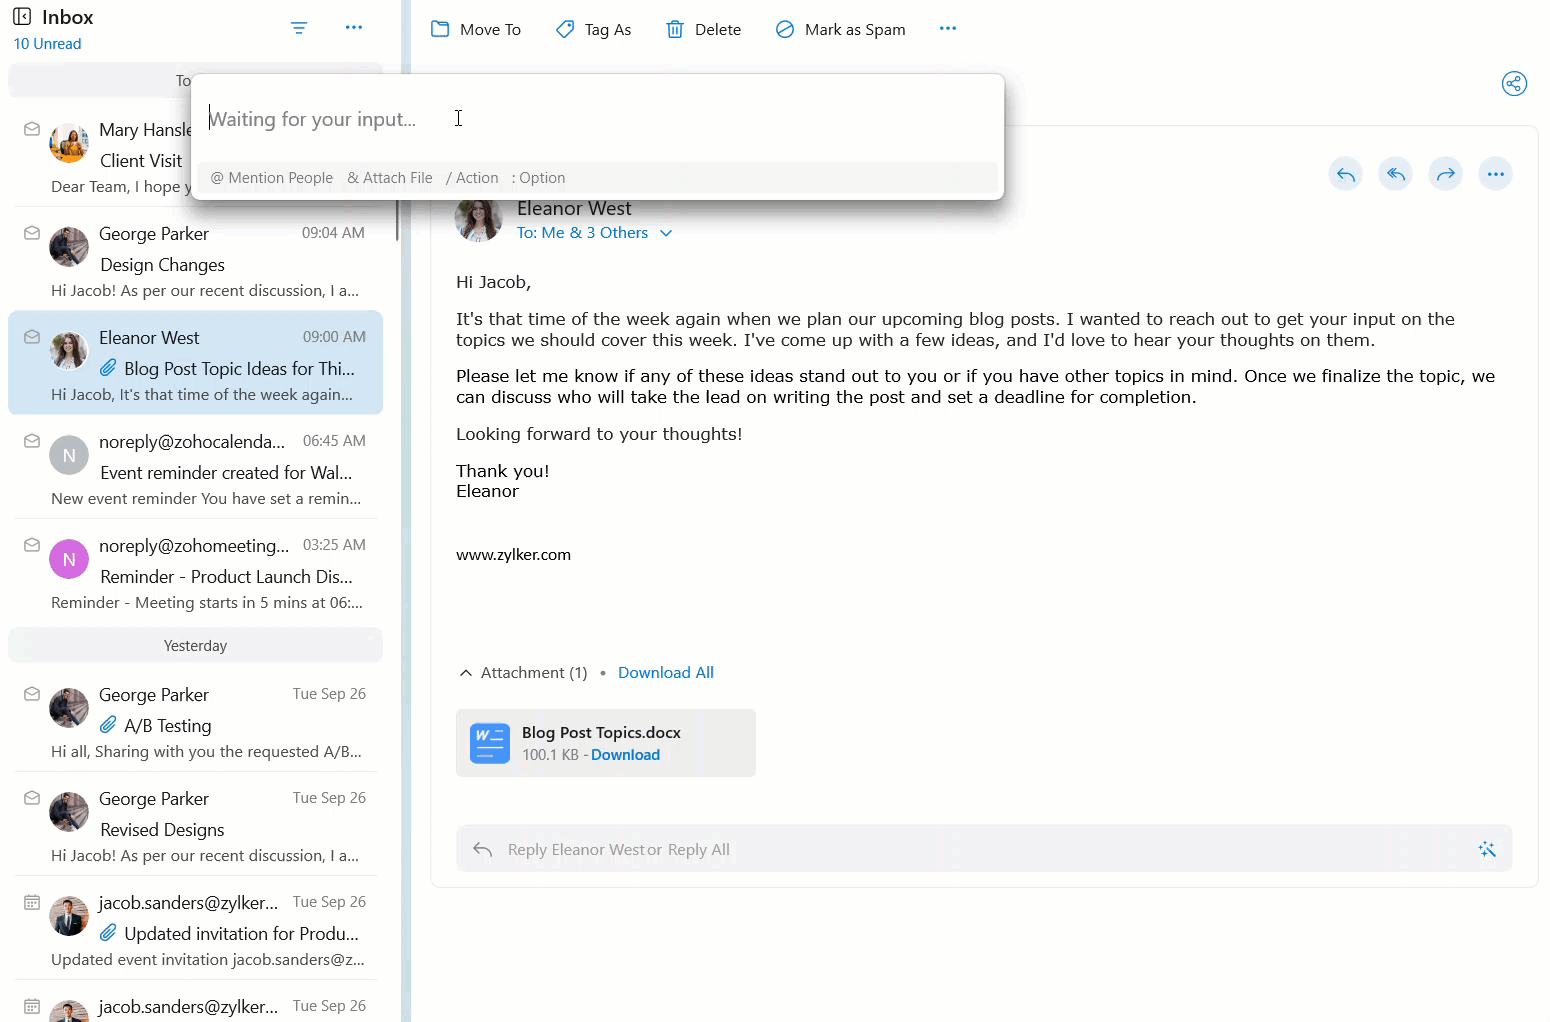Click Move To in the toolbar
The image size is (1550, 1022).
(x=476, y=30)
